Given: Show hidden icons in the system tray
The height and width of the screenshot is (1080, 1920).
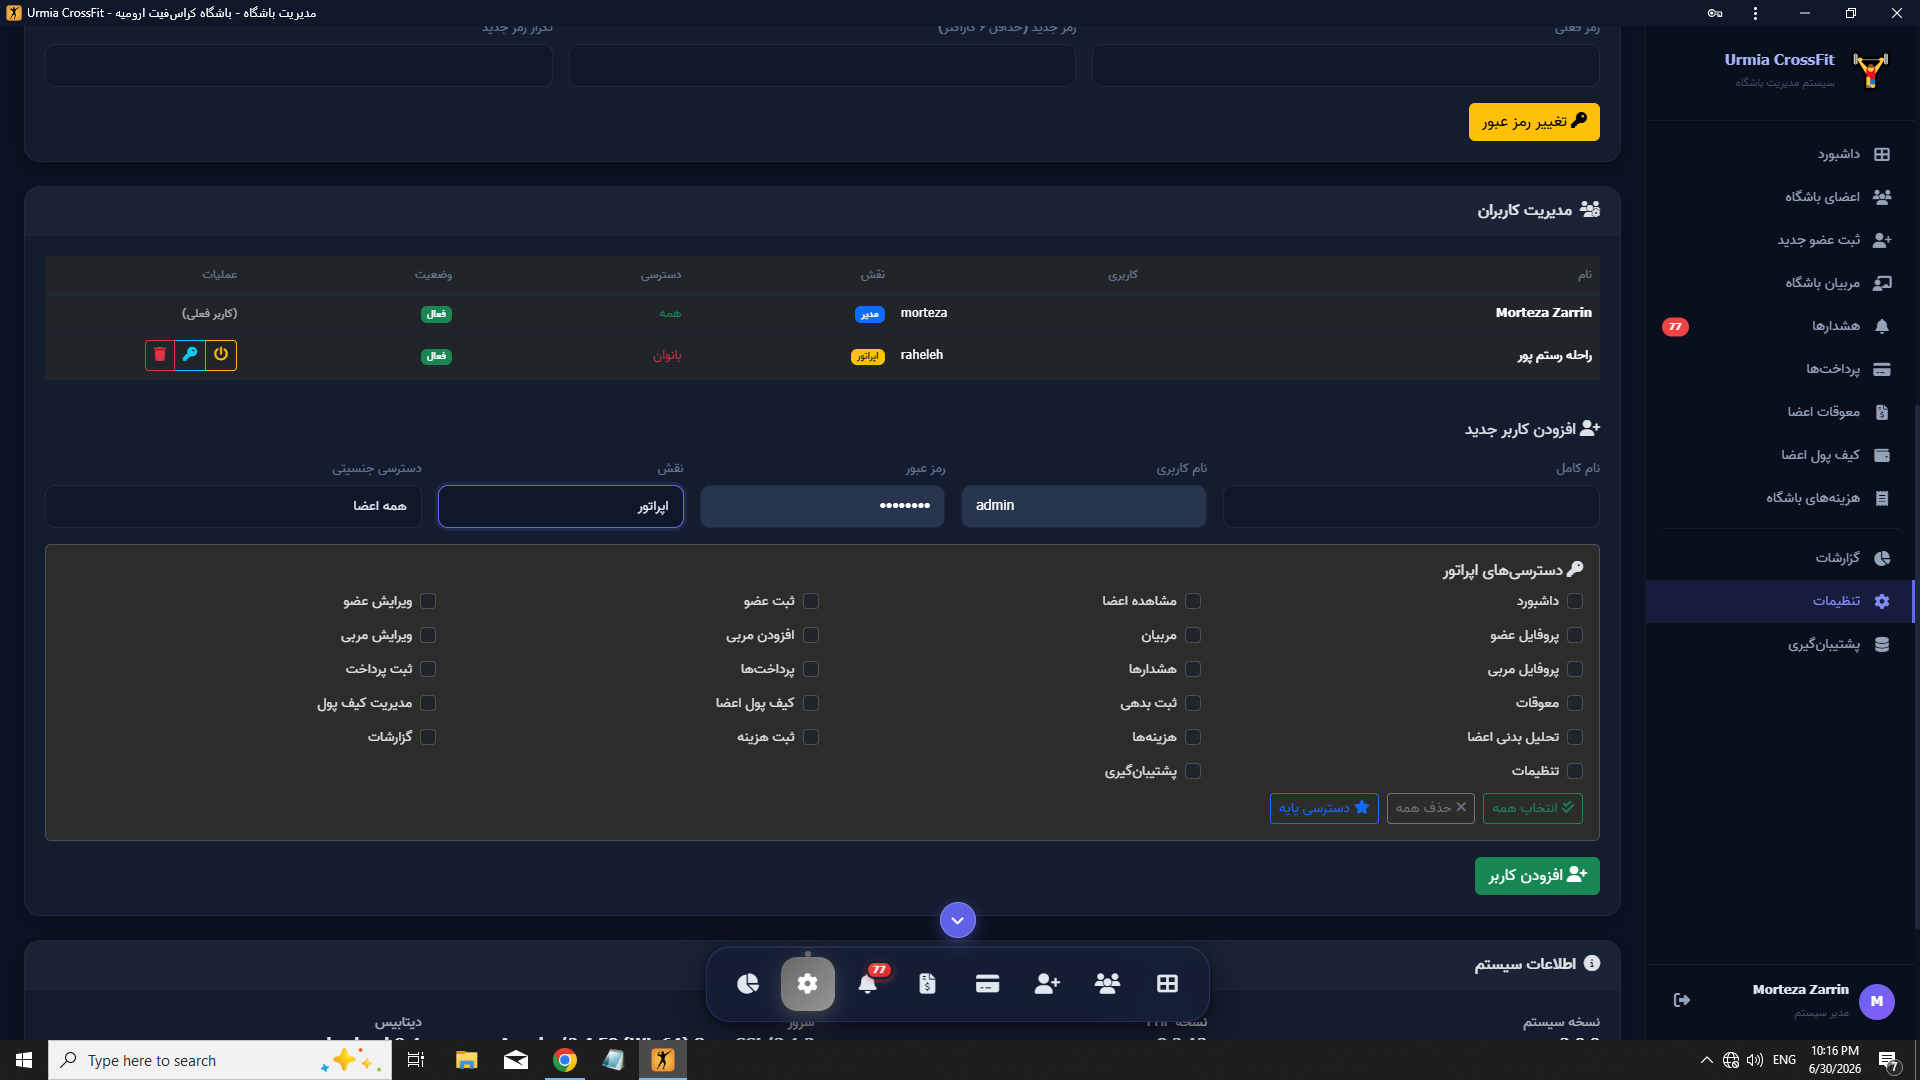Looking at the screenshot, I should (x=1706, y=1060).
